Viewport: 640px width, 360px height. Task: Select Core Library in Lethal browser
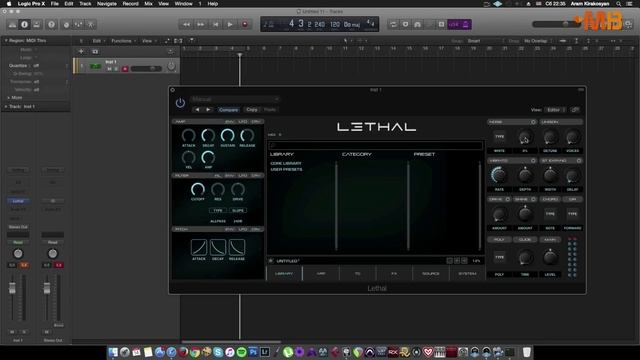pyautogui.click(x=286, y=163)
